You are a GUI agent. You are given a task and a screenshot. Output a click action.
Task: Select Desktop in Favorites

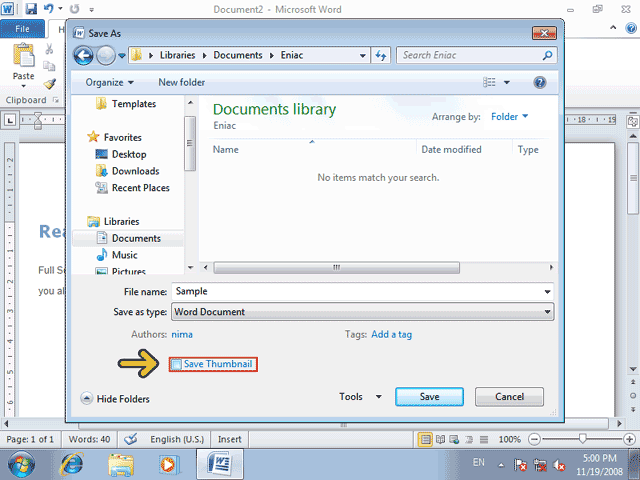121,154
